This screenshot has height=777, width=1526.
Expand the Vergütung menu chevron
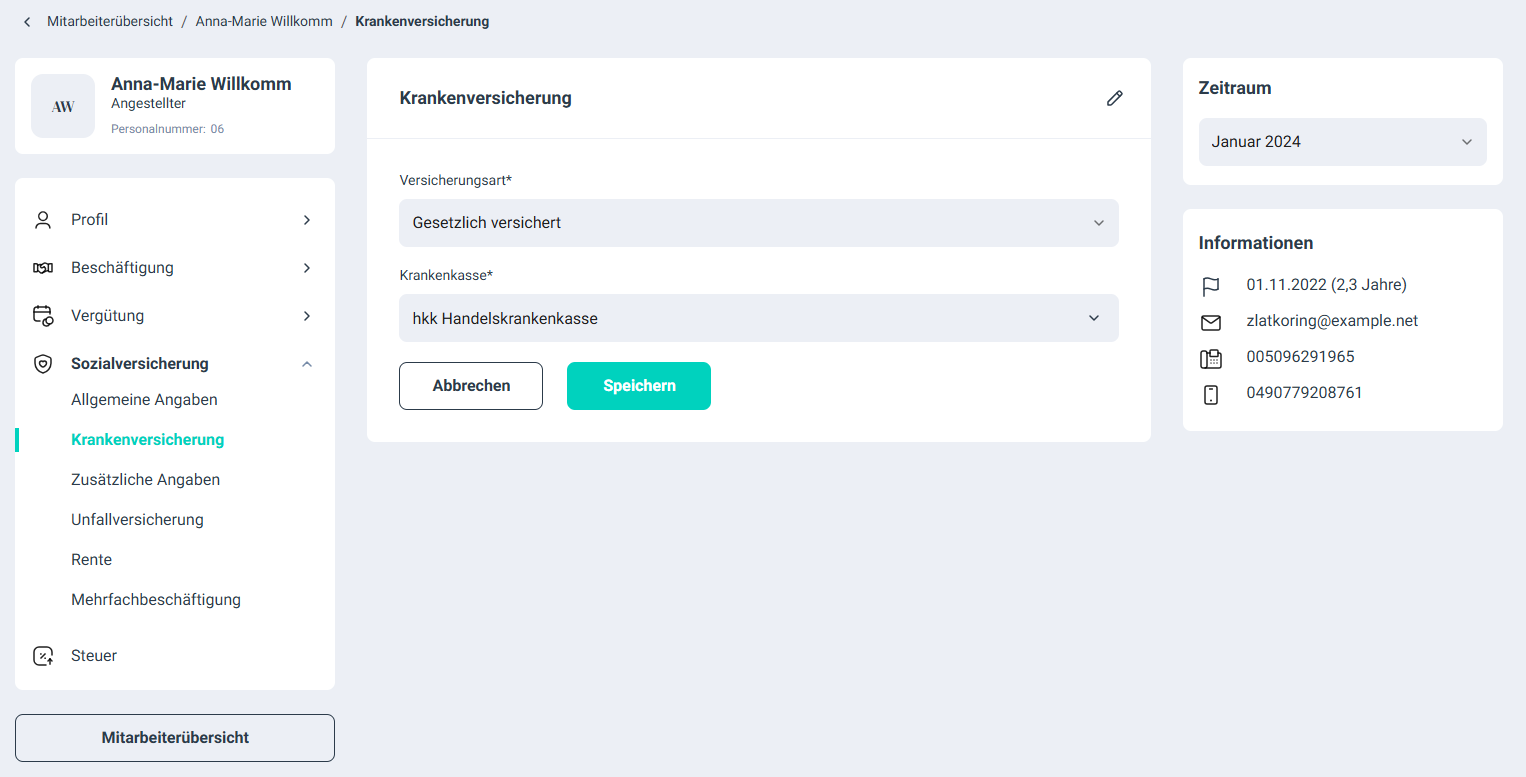[x=307, y=316]
